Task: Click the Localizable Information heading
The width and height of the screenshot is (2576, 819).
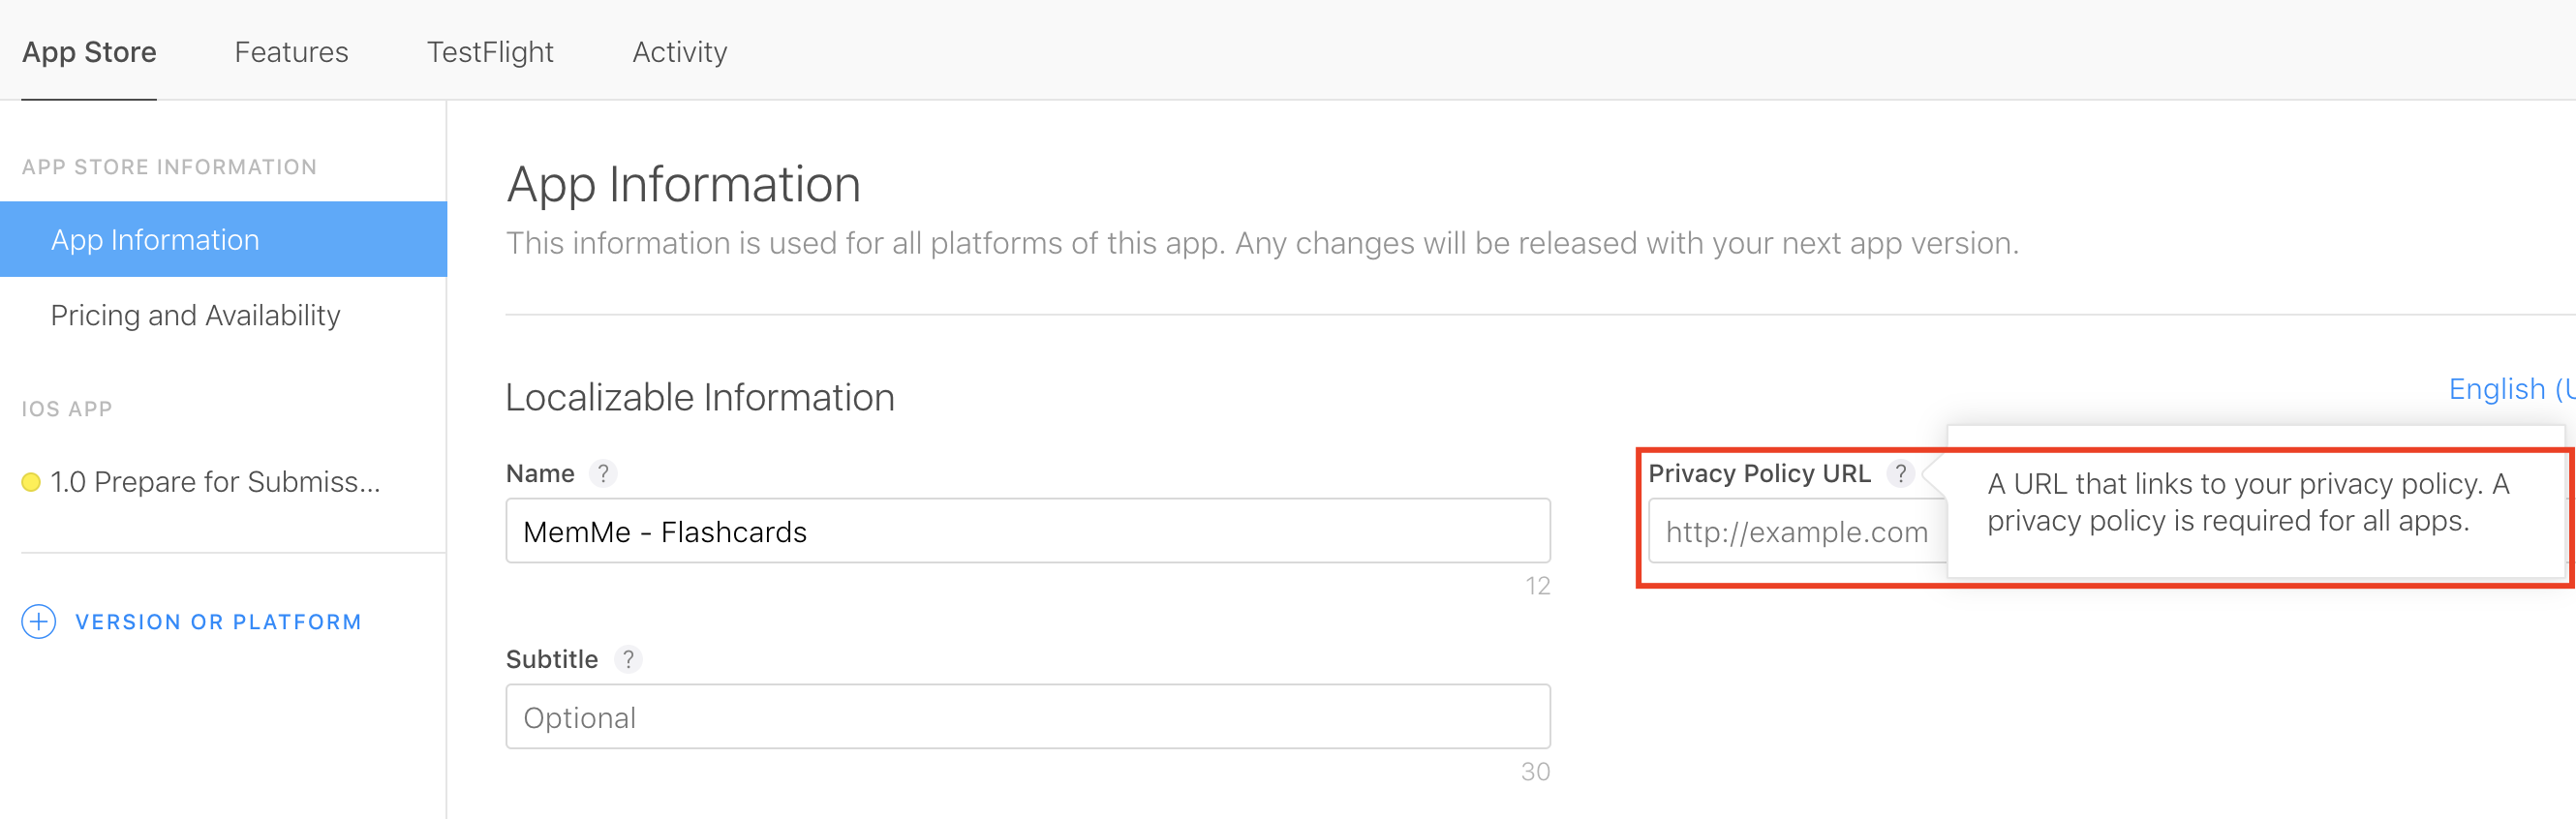Action: click(699, 397)
